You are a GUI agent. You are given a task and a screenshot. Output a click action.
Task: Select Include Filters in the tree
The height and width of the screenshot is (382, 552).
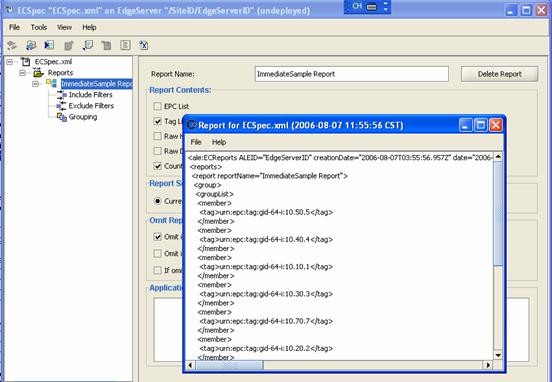pos(90,95)
